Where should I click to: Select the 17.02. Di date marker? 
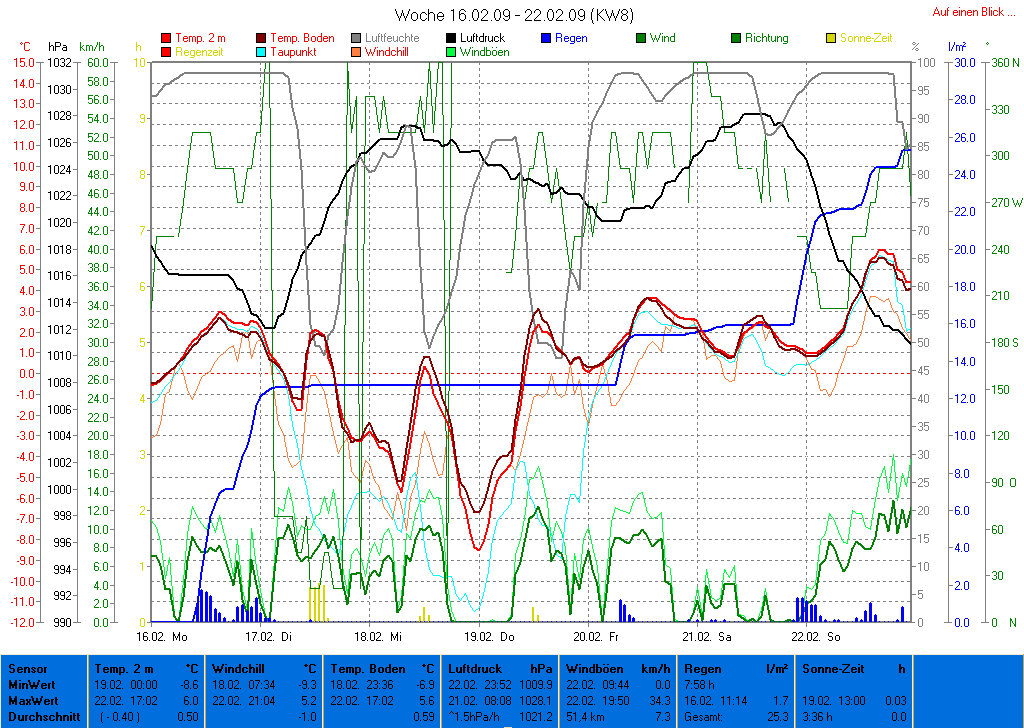[x=269, y=636]
